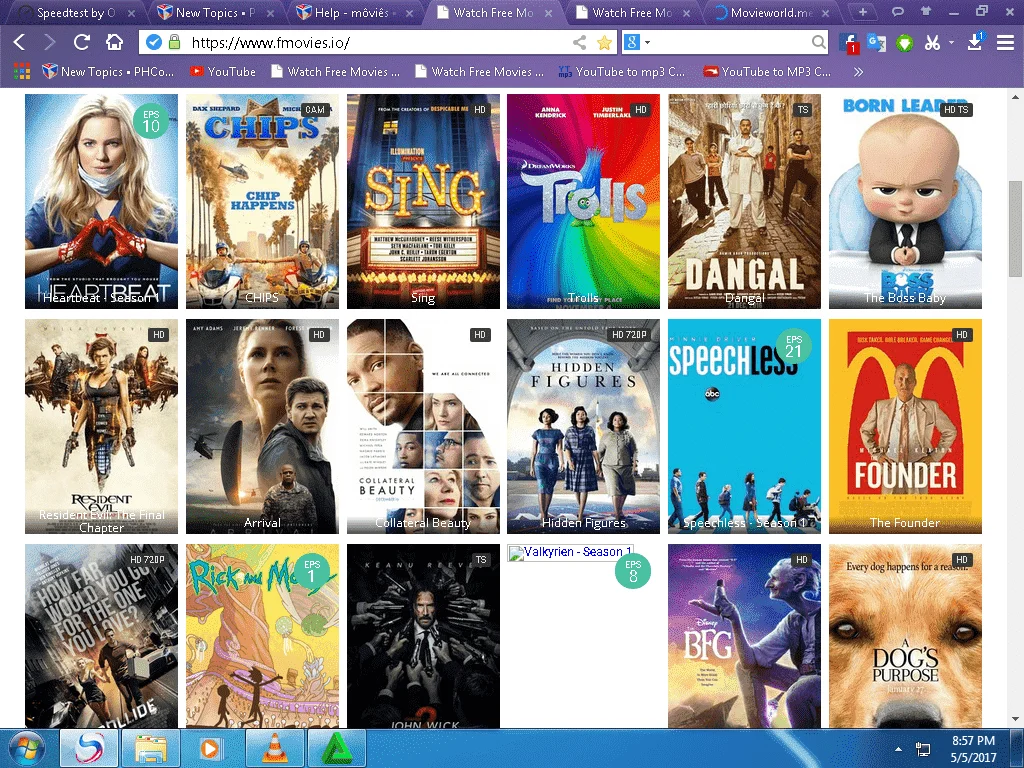Screen dimensions: 1024x768
Task: Click the feedback speech bubble icon
Action: coord(898,11)
